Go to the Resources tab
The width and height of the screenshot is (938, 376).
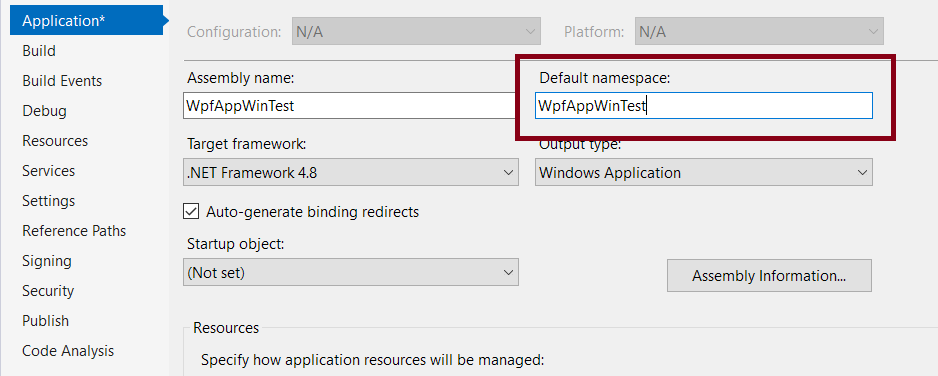(x=55, y=140)
